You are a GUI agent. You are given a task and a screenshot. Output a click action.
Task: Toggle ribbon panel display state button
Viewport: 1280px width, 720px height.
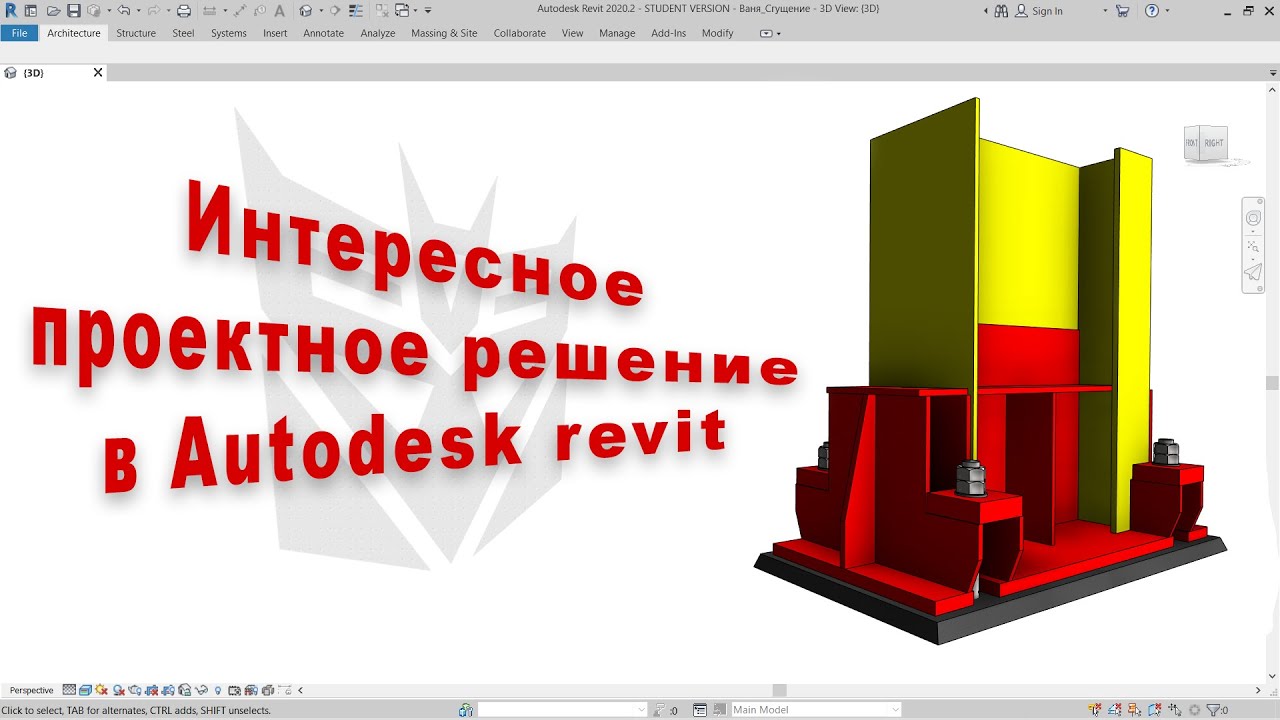point(767,33)
